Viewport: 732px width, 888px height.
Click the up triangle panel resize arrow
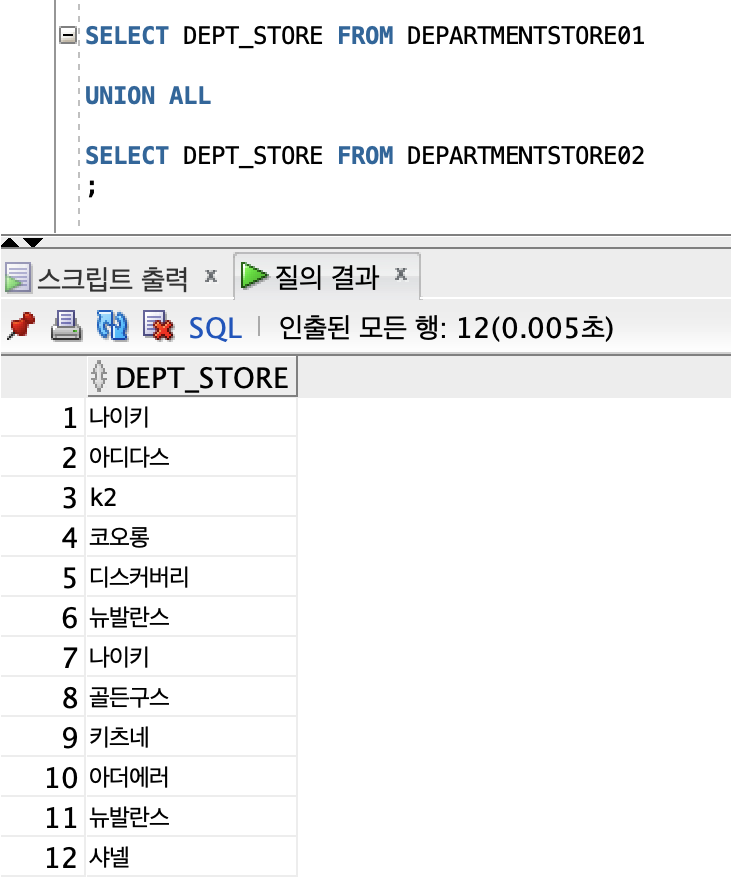(x=10, y=243)
